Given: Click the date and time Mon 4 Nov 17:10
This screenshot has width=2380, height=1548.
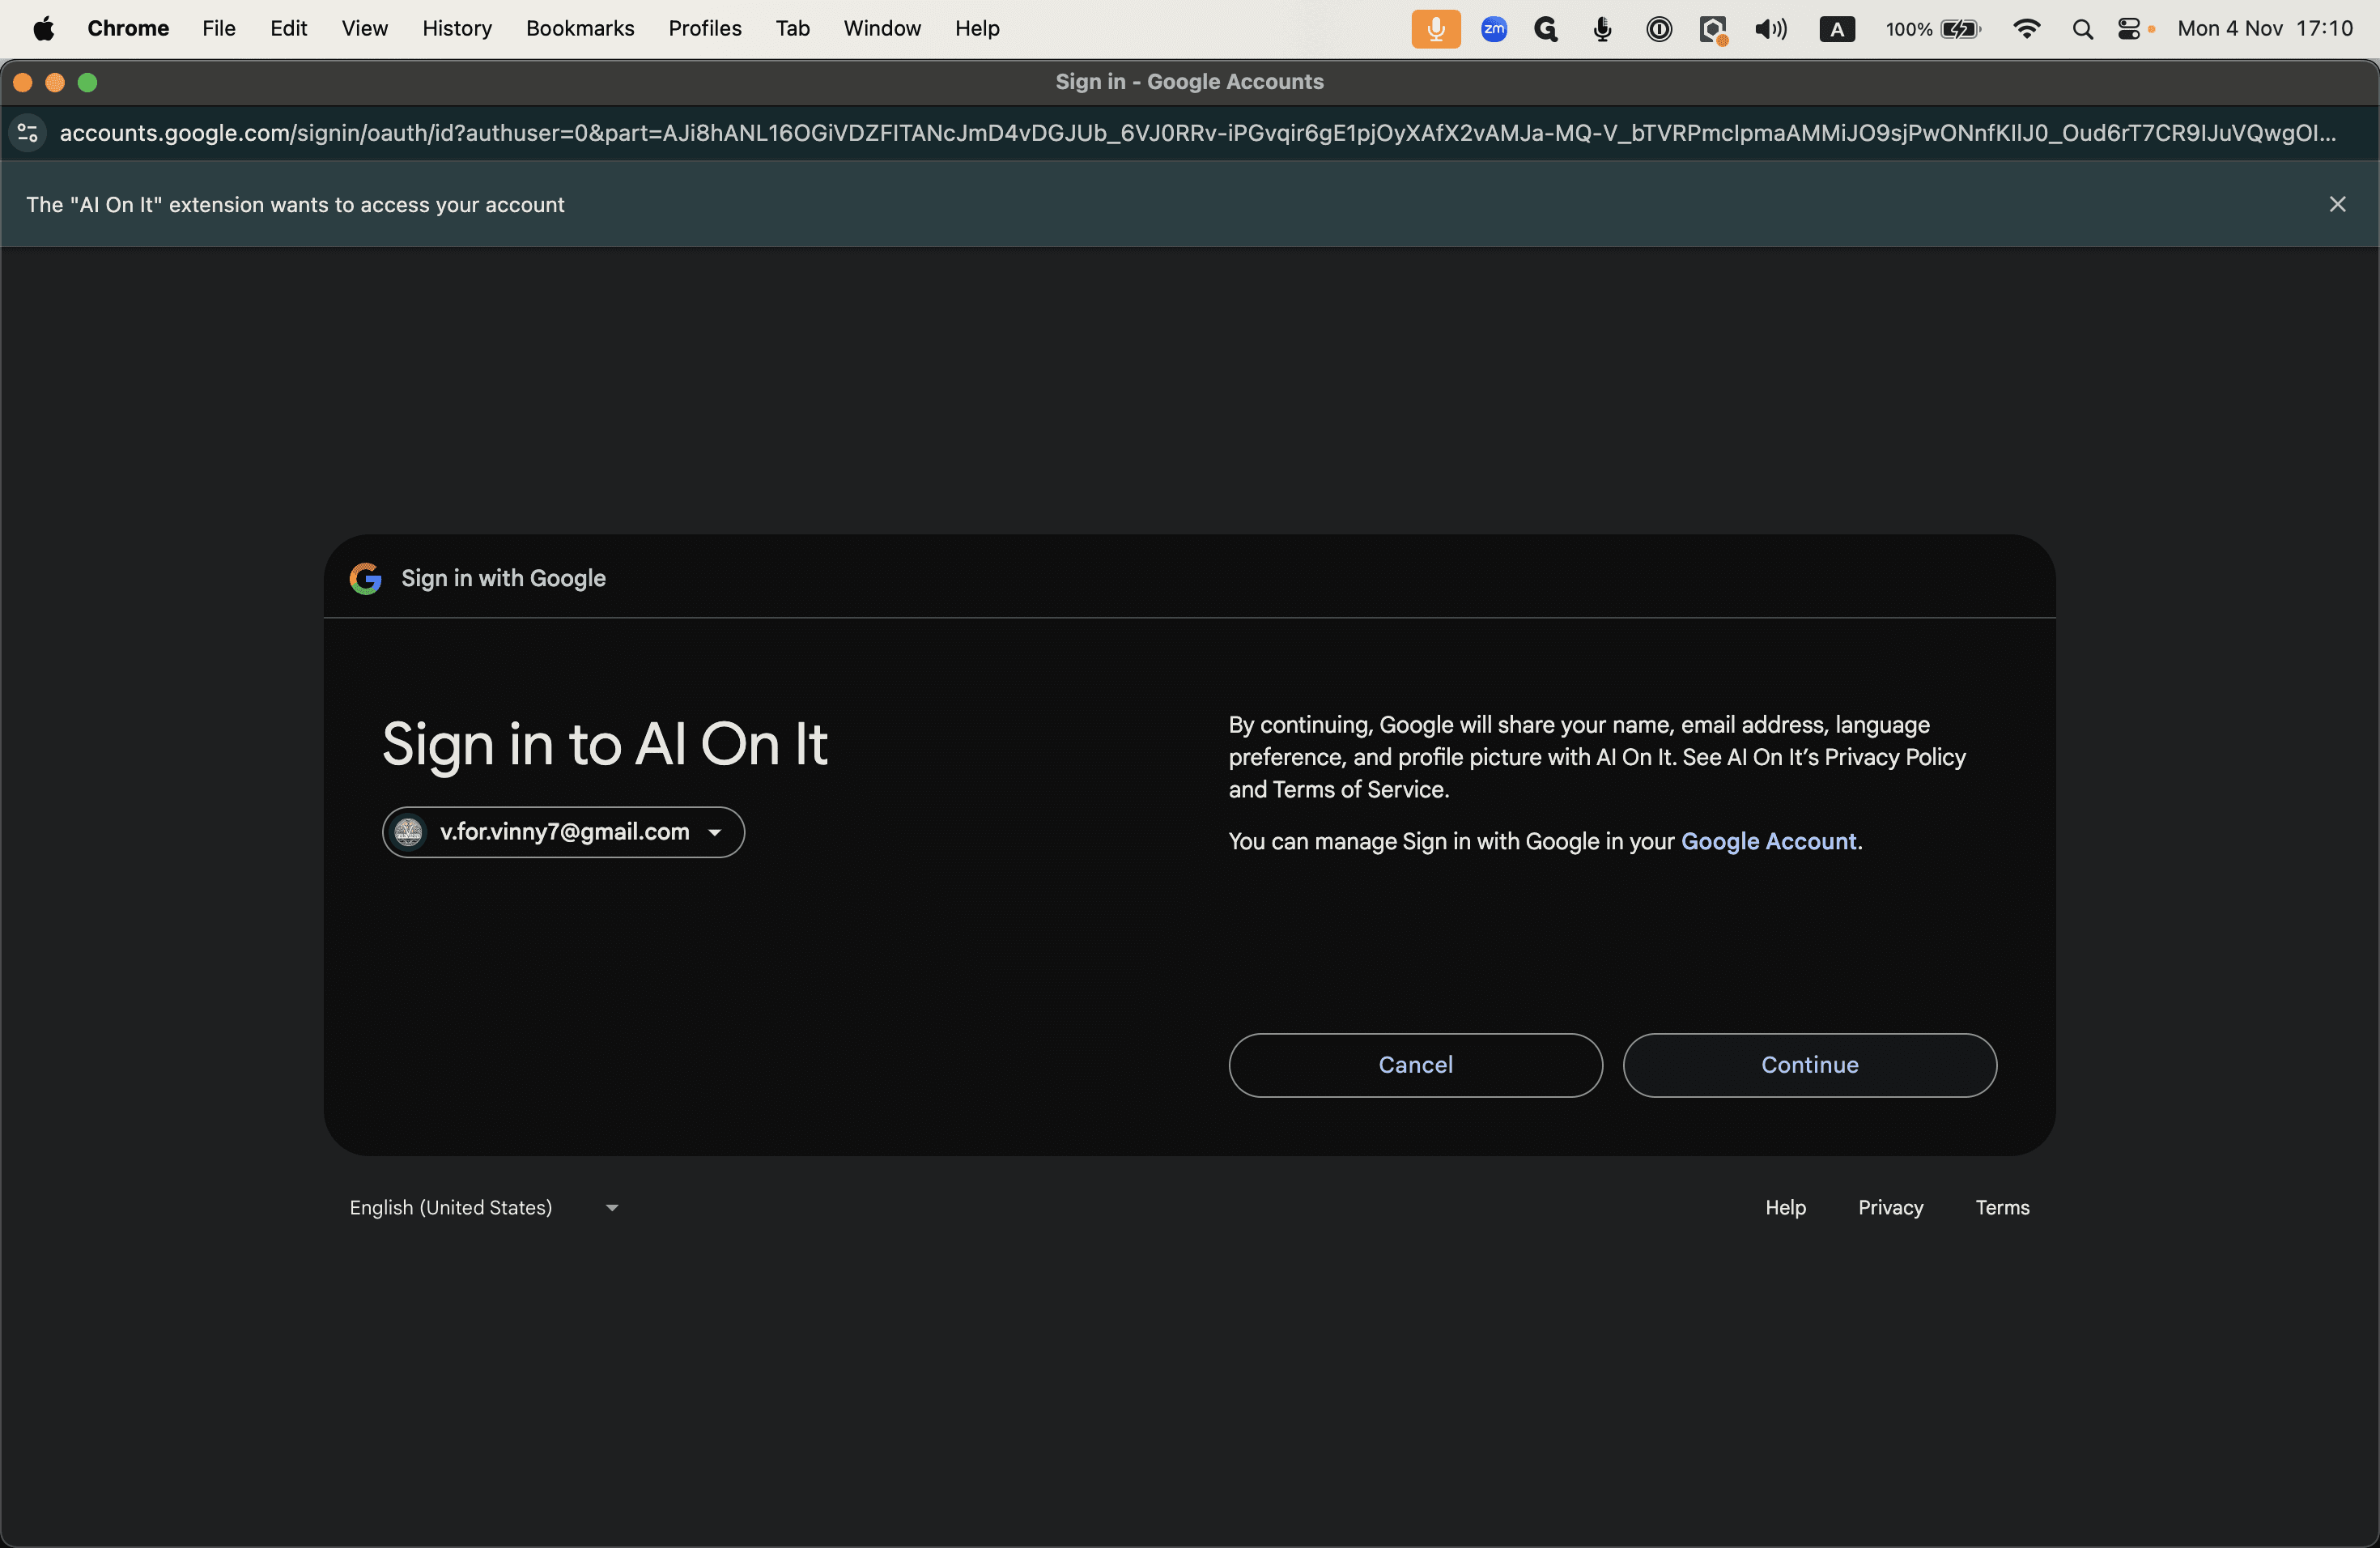Looking at the screenshot, I should pyautogui.click(x=2265, y=28).
